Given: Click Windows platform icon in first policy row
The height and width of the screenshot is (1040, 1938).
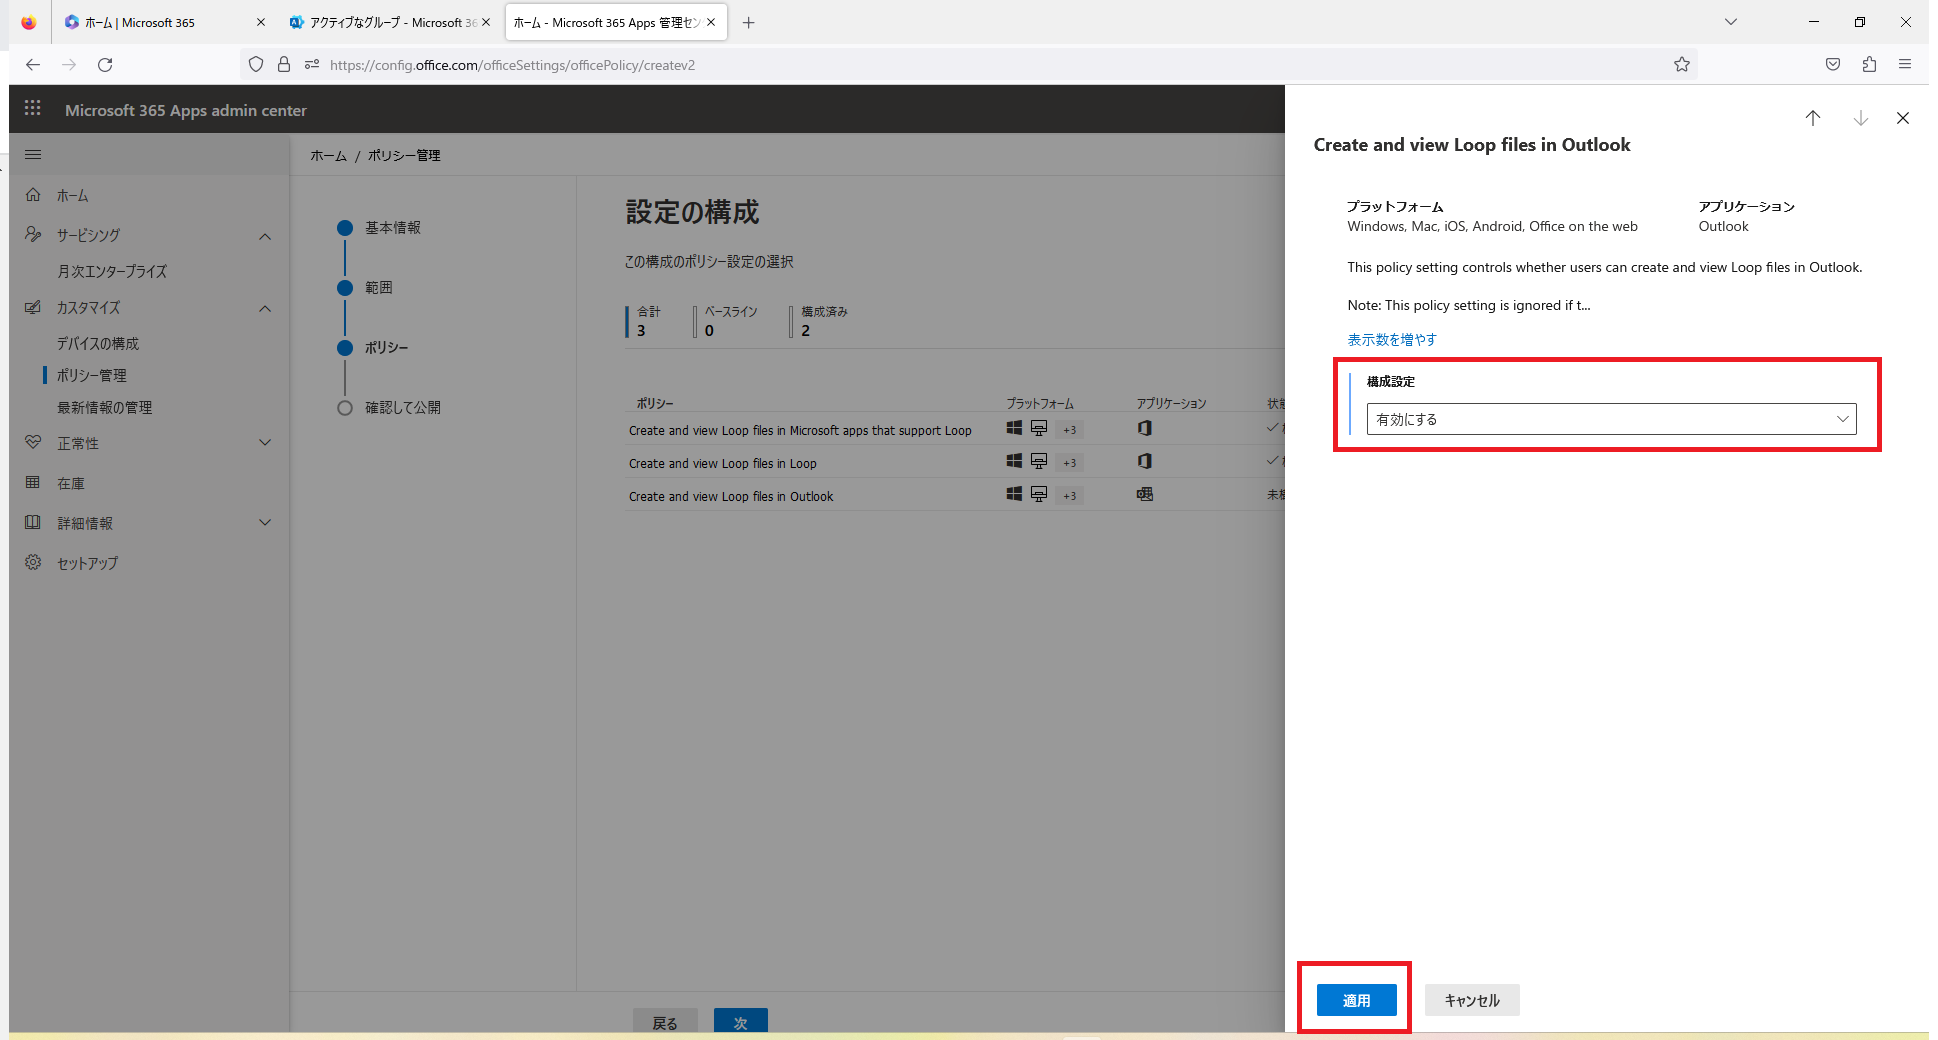Looking at the screenshot, I should 1014,428.
